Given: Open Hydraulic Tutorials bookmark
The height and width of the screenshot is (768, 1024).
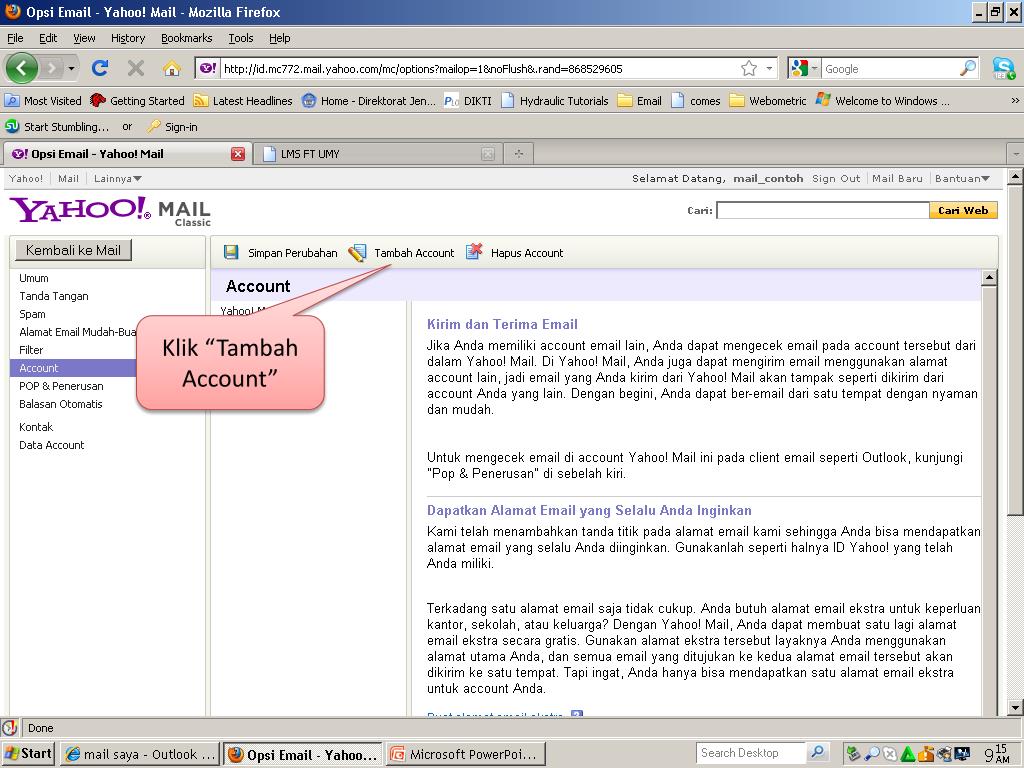Looking at the screenshot, I should point(555,101).
